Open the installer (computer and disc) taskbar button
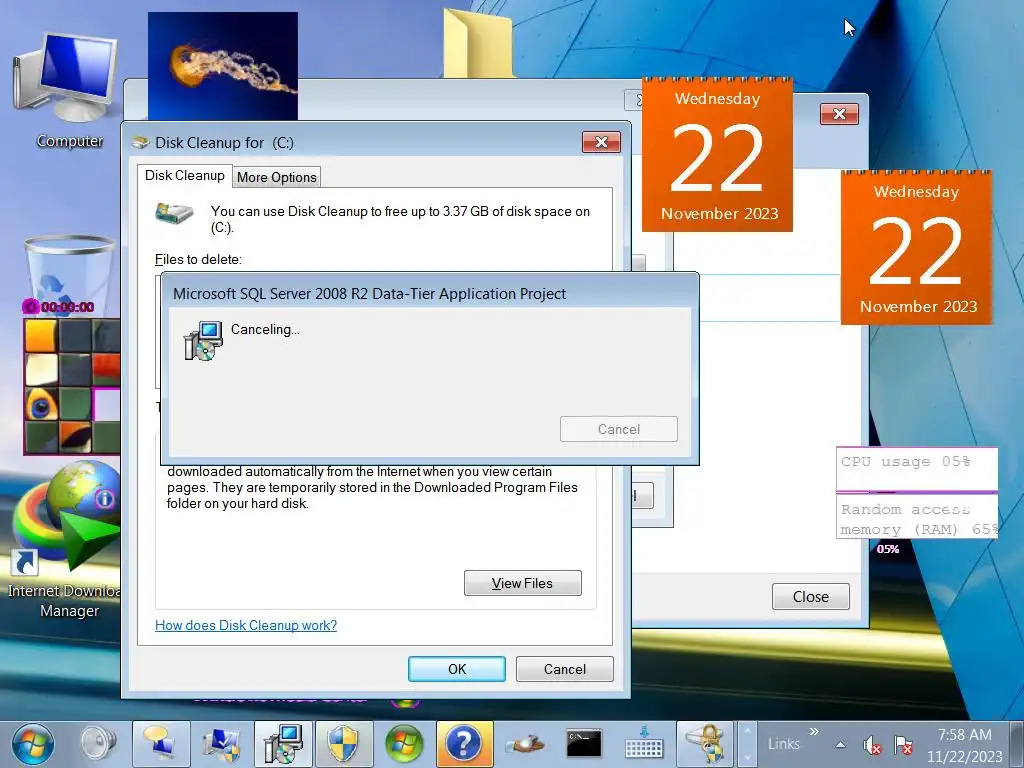 tap(283, 744)
